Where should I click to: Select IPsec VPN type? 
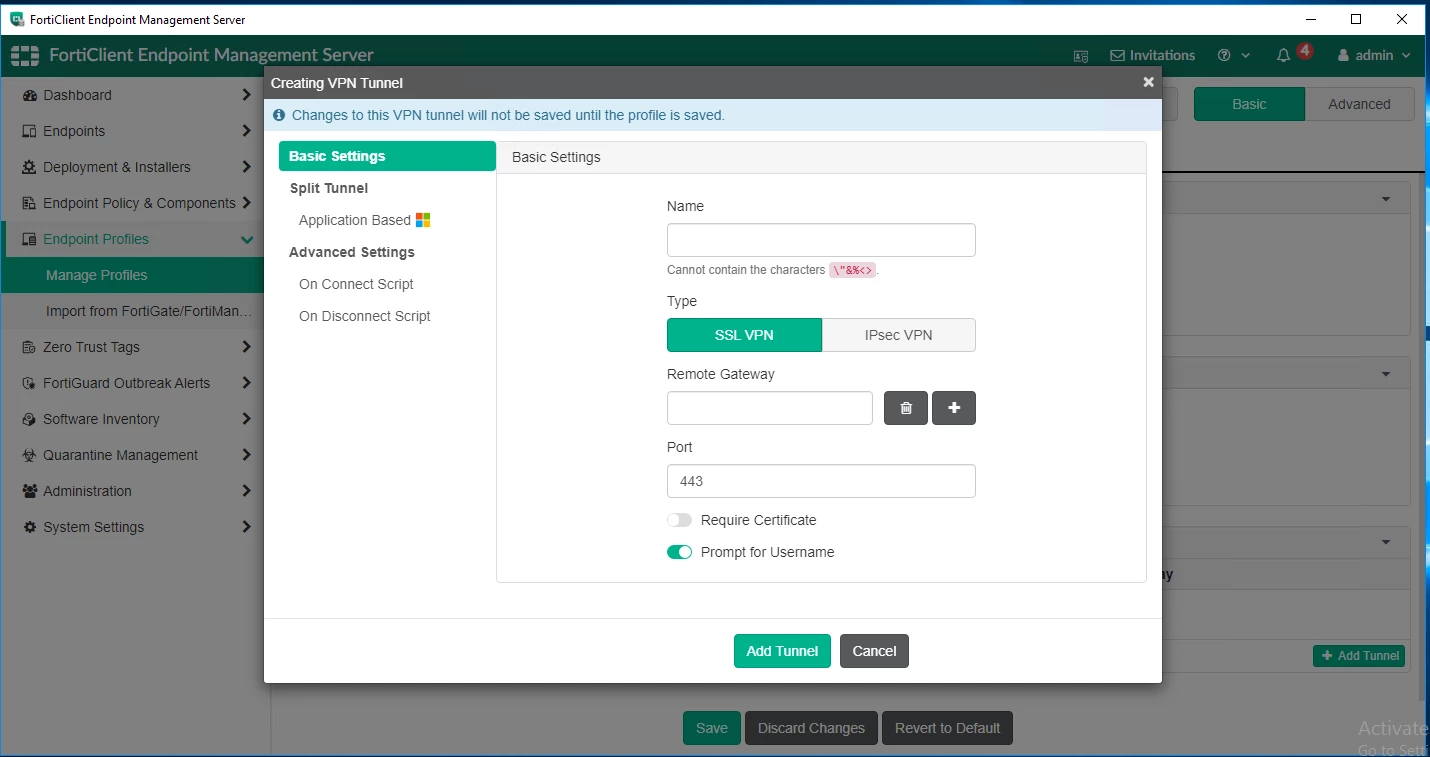pos(899,335)
